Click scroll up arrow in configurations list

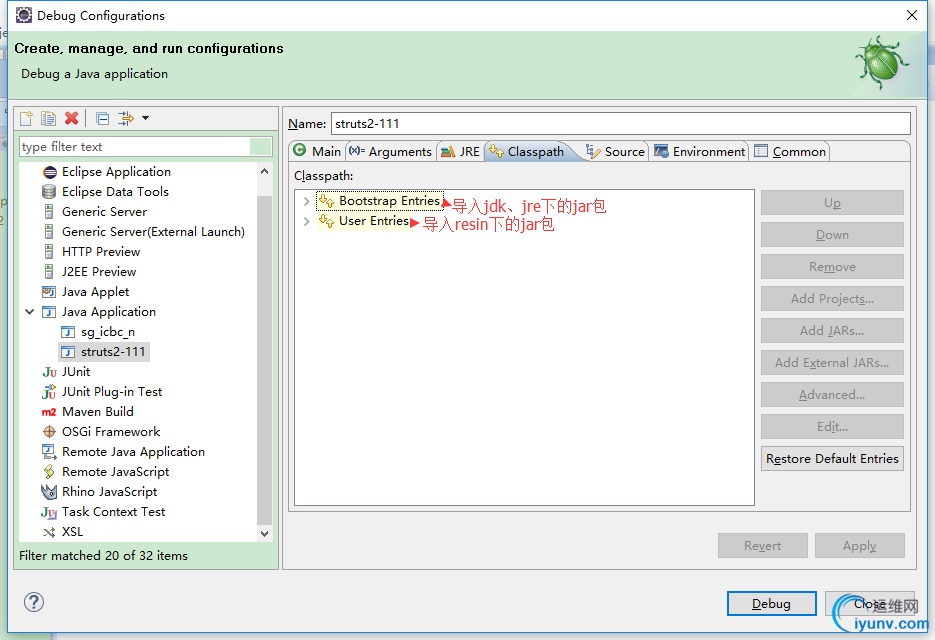click(x=265, y=172)
